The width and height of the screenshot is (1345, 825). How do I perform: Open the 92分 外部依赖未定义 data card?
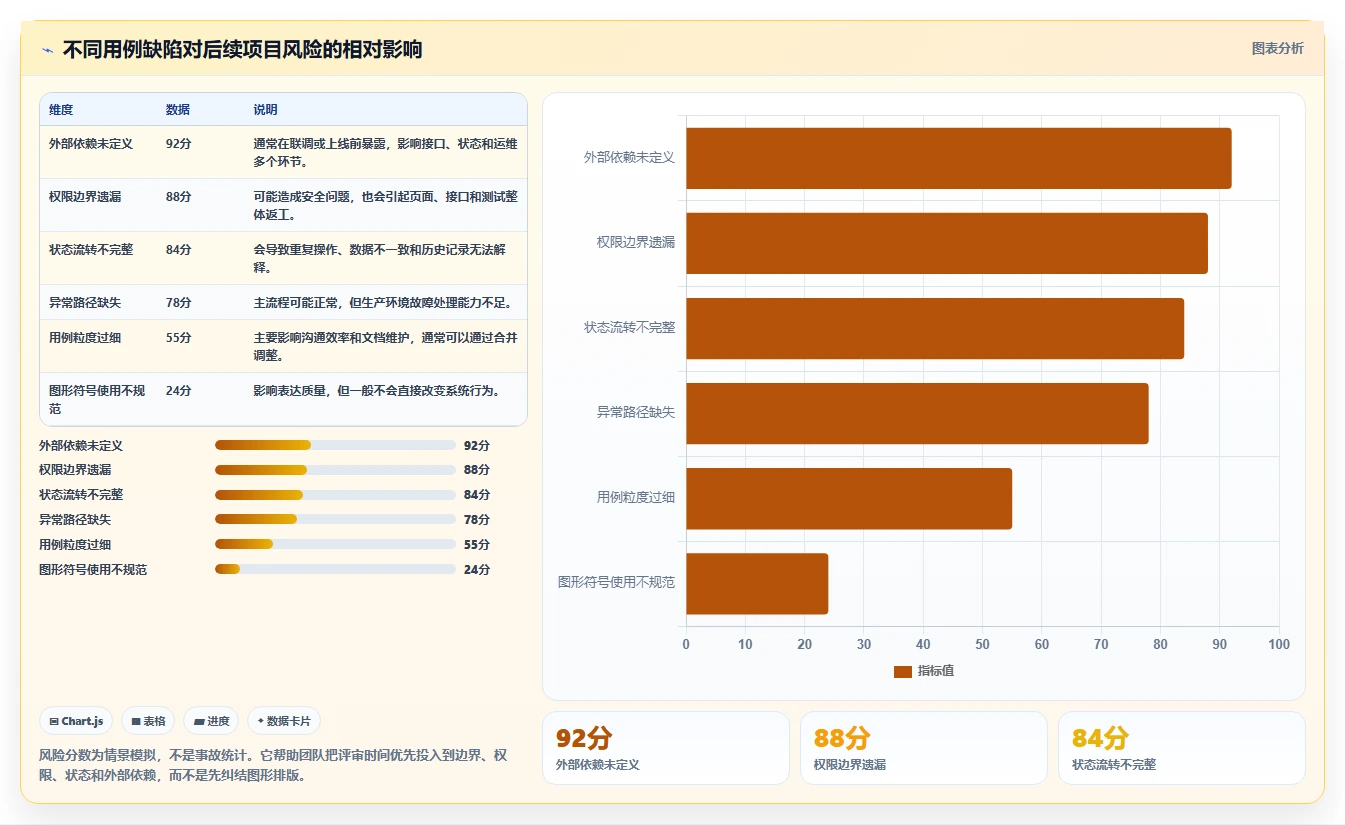(667, 748)
